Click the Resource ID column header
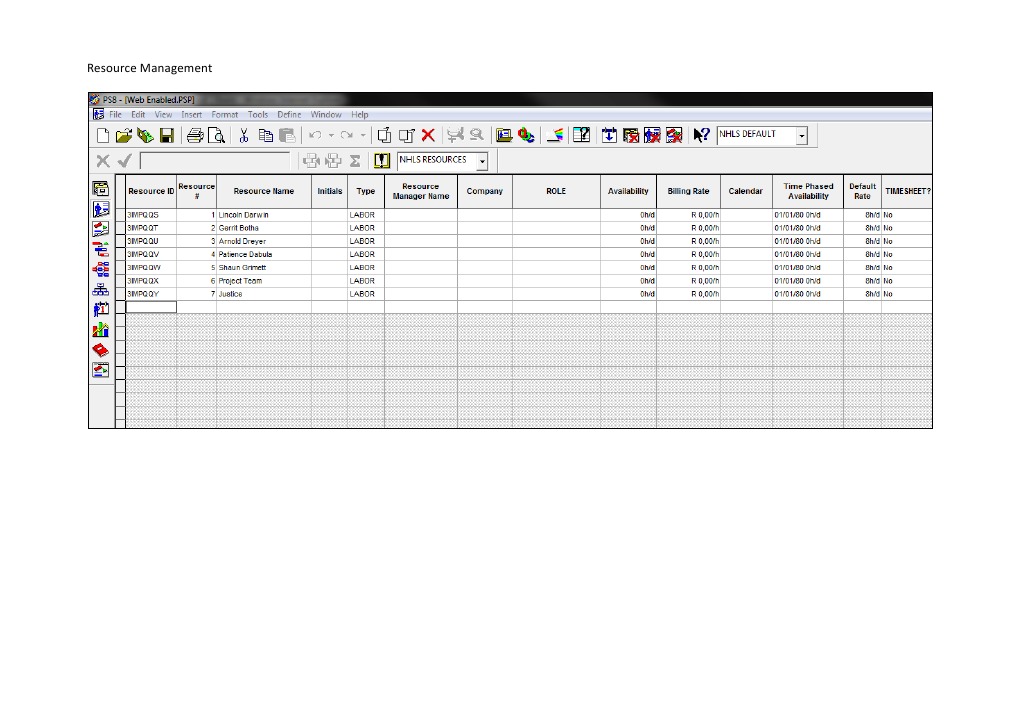This screenshot has width=1017, height=719. click(151, 191)
